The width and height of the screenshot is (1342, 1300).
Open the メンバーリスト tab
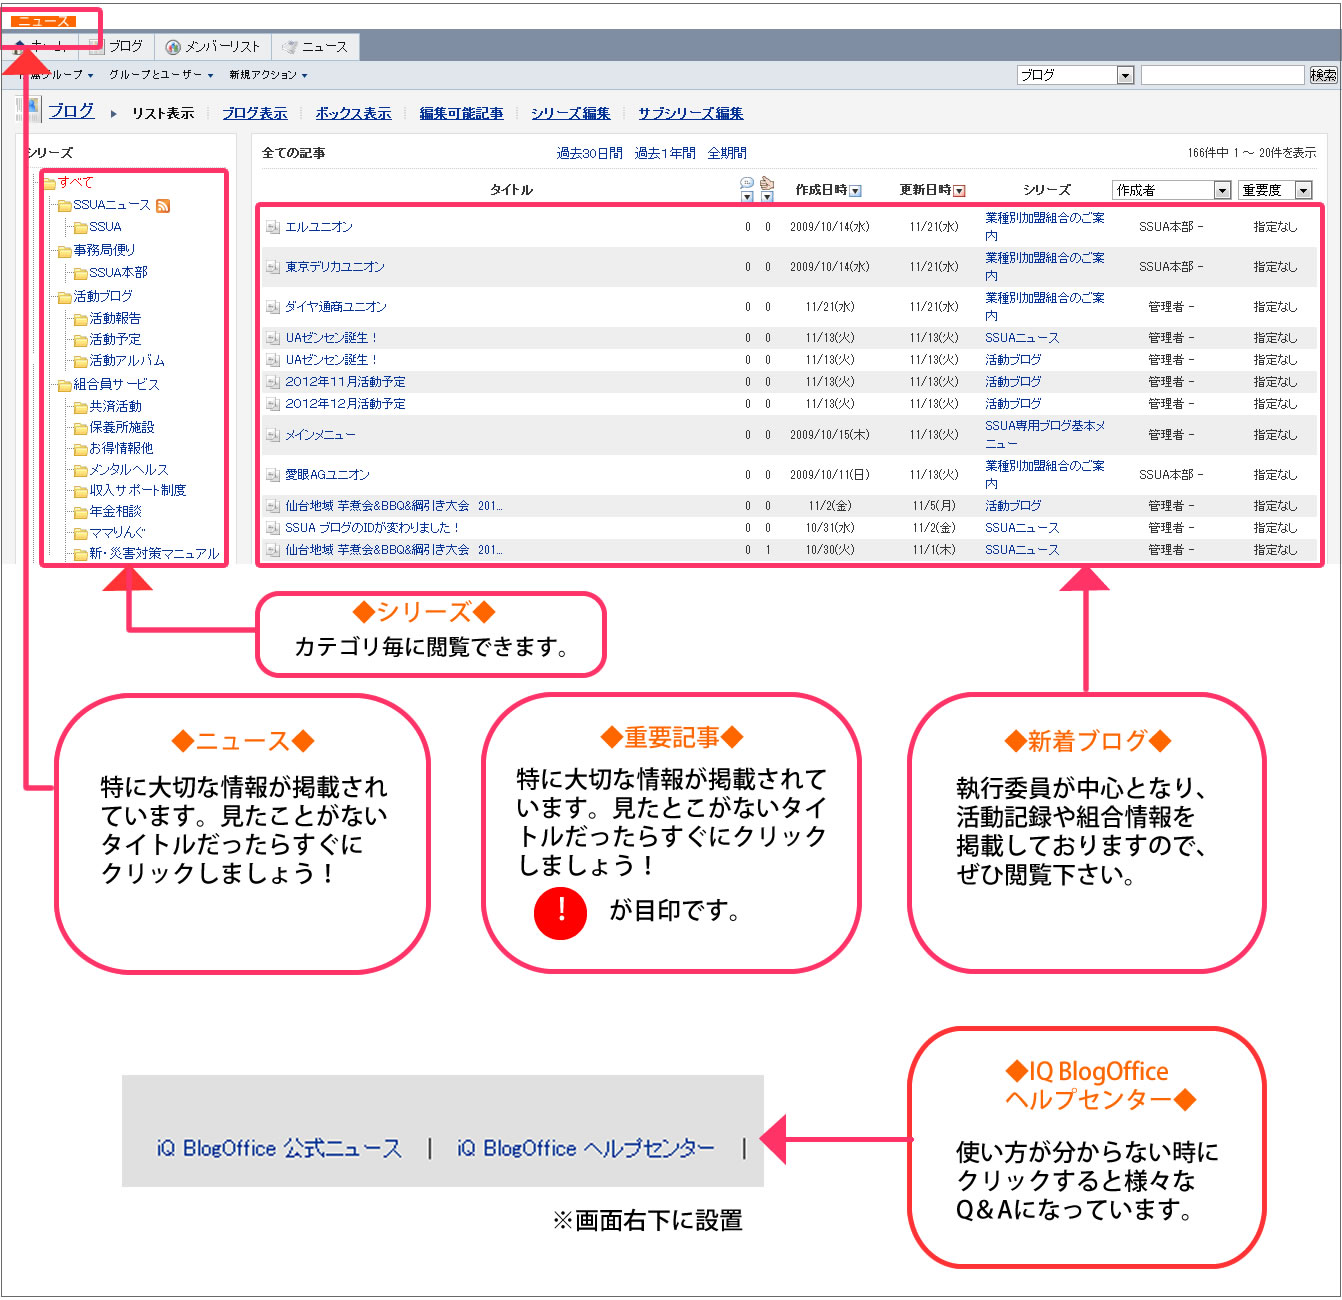(213, 46)
